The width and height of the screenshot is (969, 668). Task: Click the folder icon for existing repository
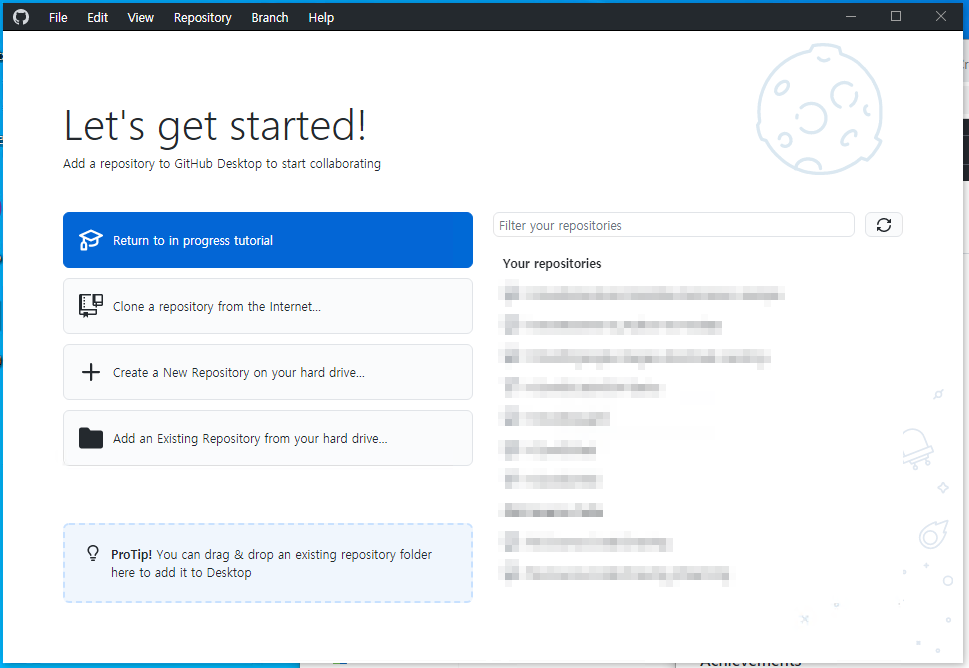pyautogui.click(x=91, y=438)
